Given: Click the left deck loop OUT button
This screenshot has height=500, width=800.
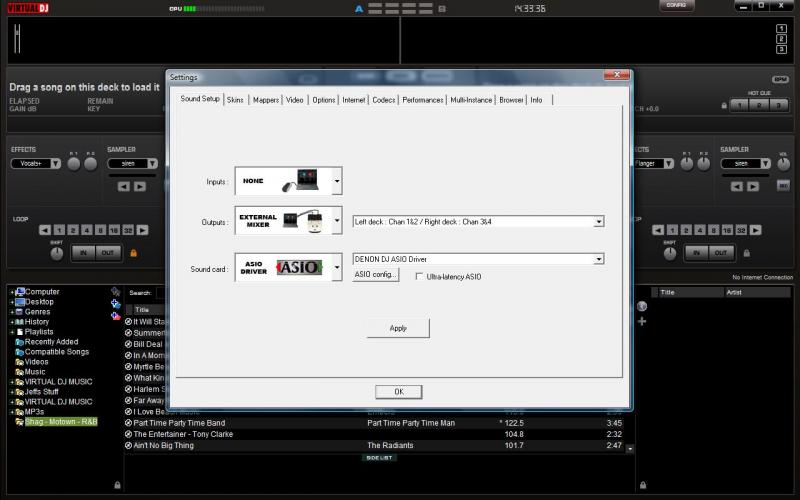Looking at the screenshot, I should [108, 253].
